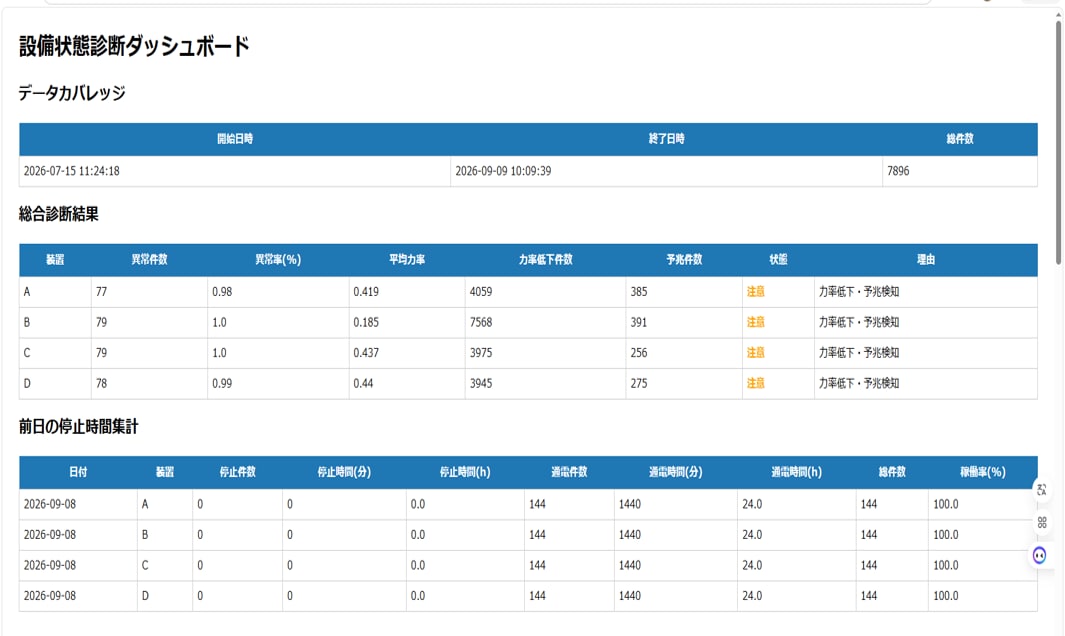Click the 停止件数 column header
The width and height of the screenshot is (1065, 636).
point(238,472)
